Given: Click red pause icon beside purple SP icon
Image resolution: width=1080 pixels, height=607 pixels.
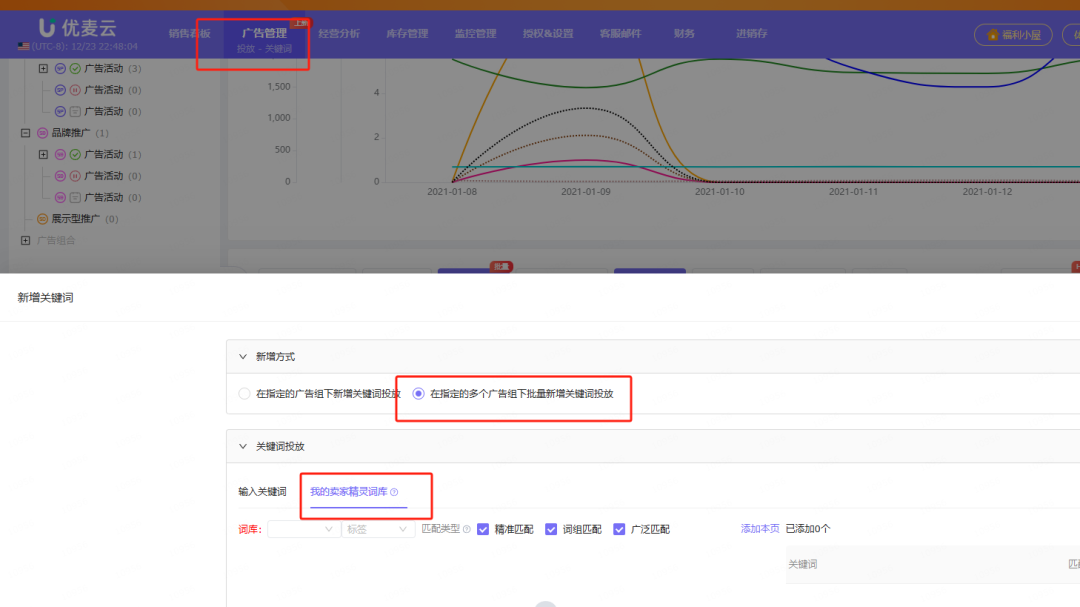Looking at the screenshot, I should point(75,90).
